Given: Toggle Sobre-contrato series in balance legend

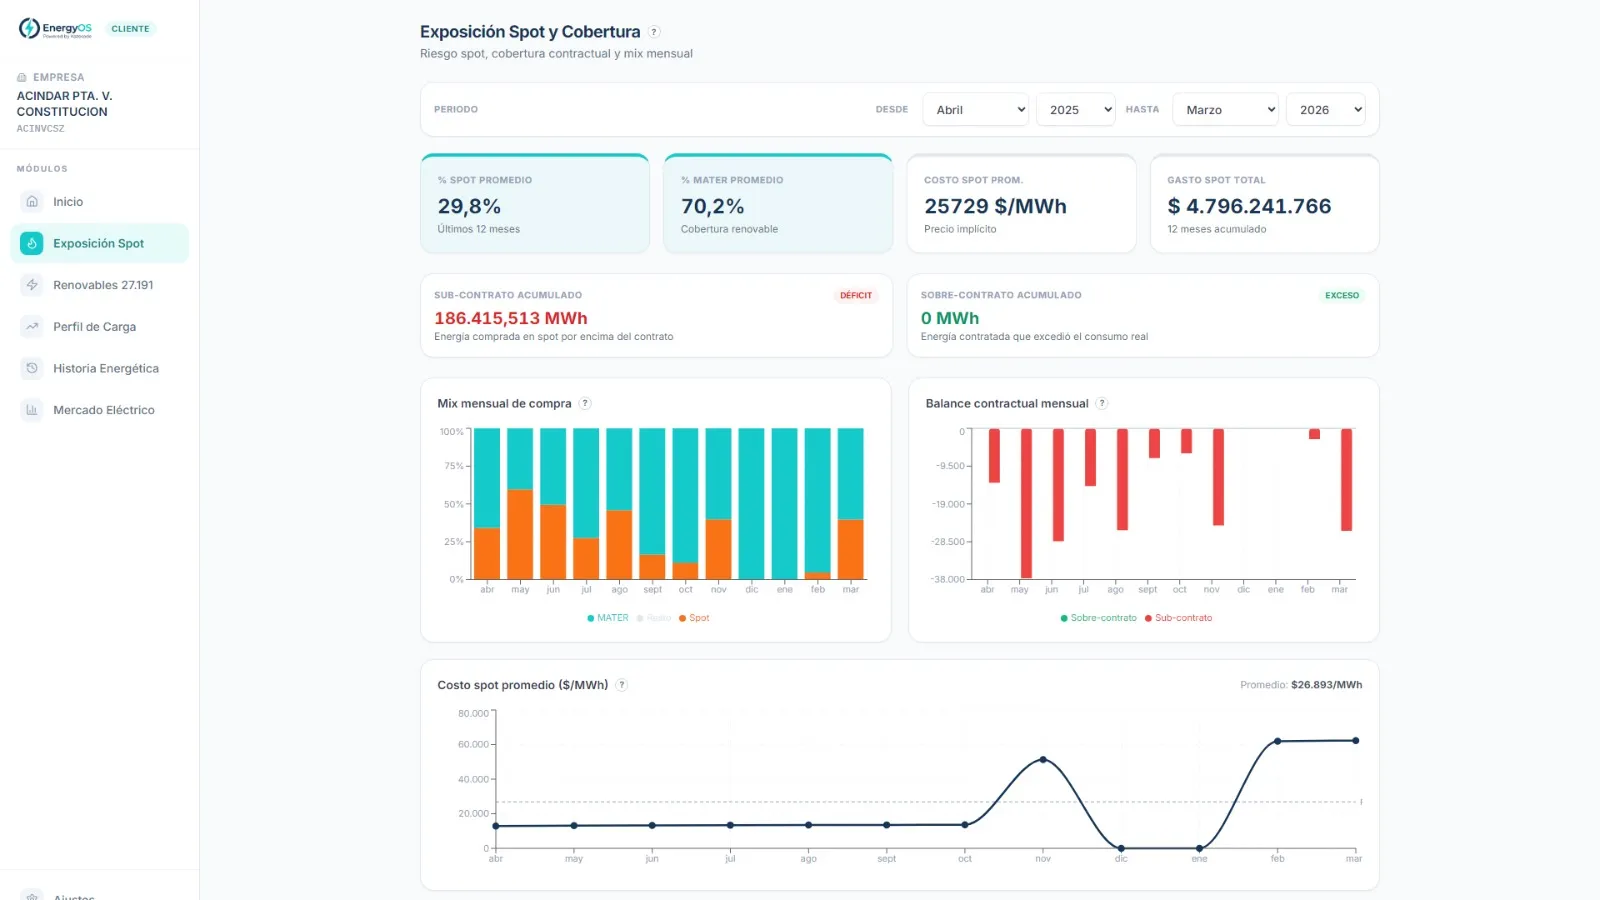Looking at the screenshot, I should (1098, 618).
